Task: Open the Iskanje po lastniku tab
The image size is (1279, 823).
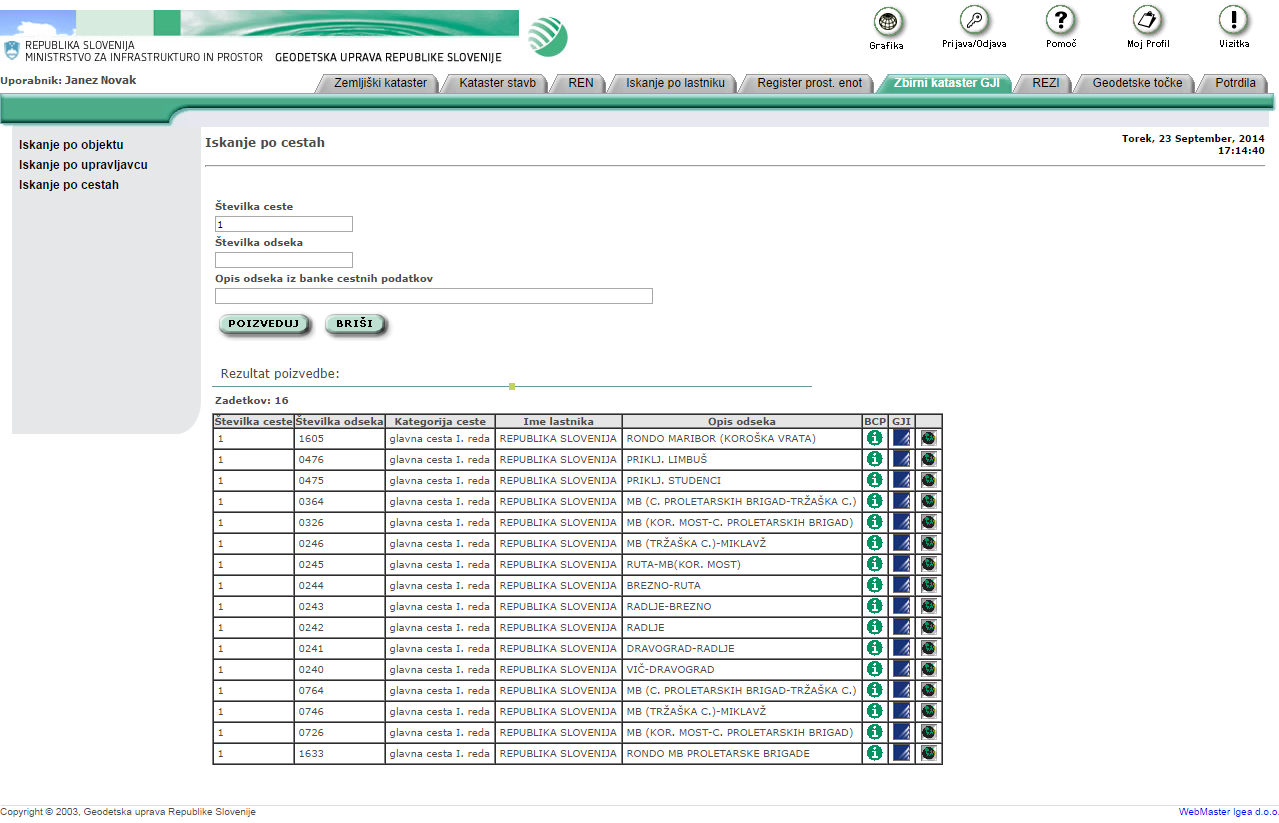Action: click(x=675, y=83)
